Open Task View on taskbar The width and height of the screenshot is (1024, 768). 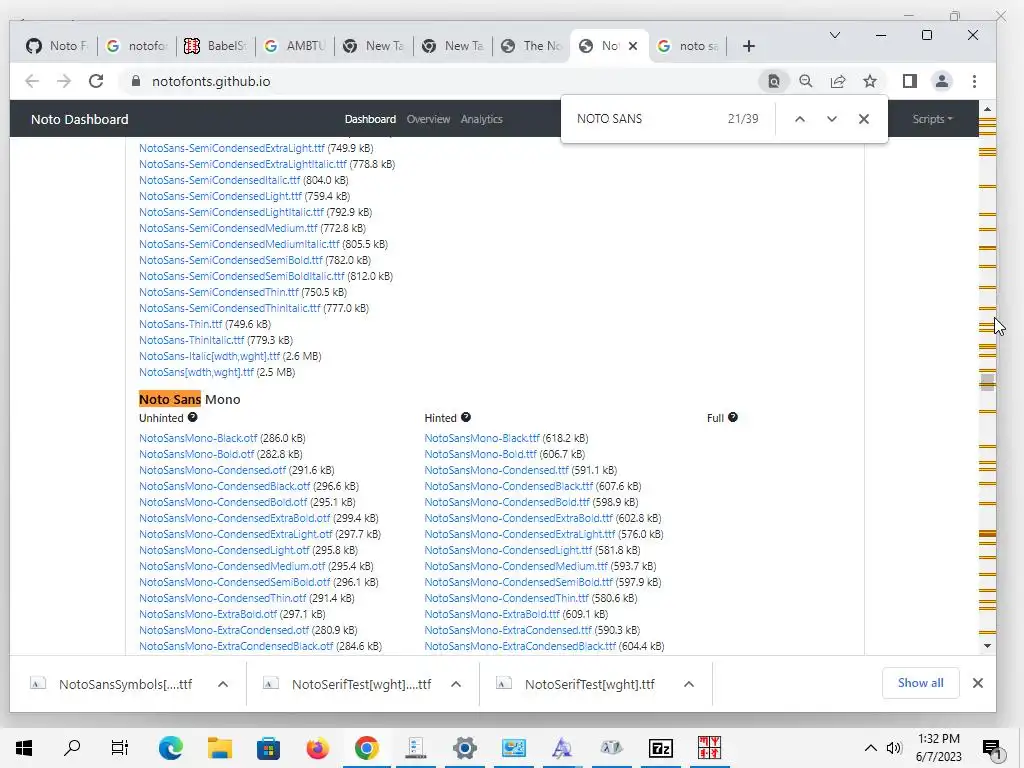pyautogui.click(x=120, y=748)
